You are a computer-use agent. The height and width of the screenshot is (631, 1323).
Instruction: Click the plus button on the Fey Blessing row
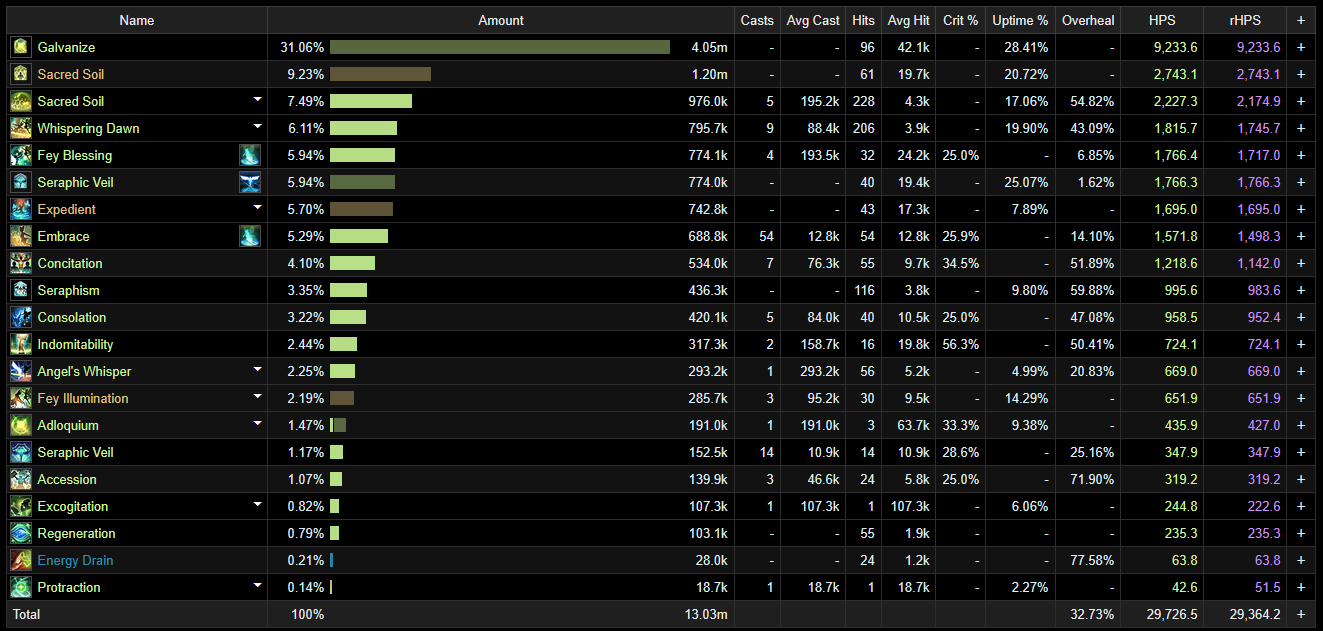pos(1301,155)
